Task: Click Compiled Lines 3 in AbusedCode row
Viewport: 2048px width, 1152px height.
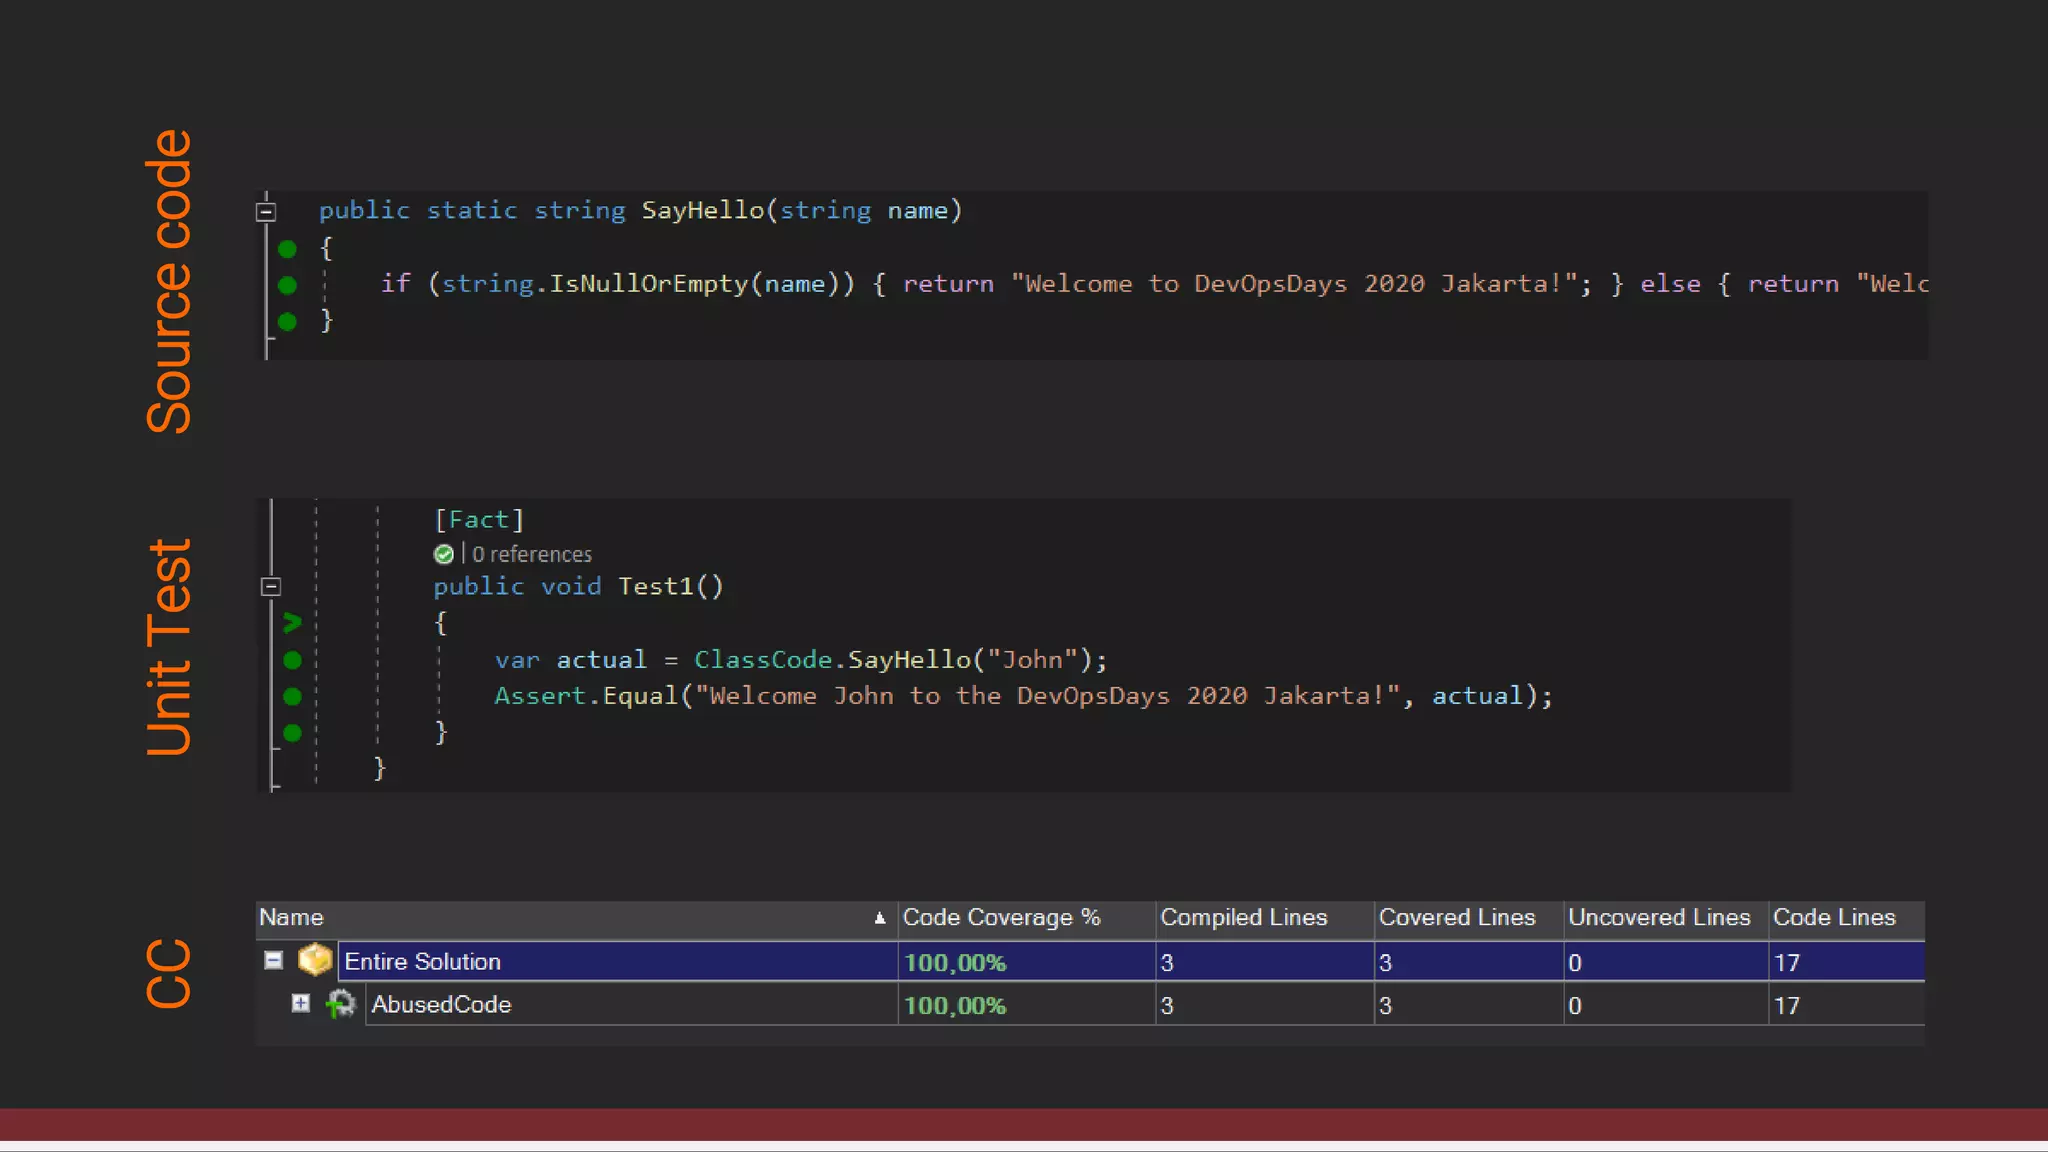Action: click(x=1167, y=1006)
